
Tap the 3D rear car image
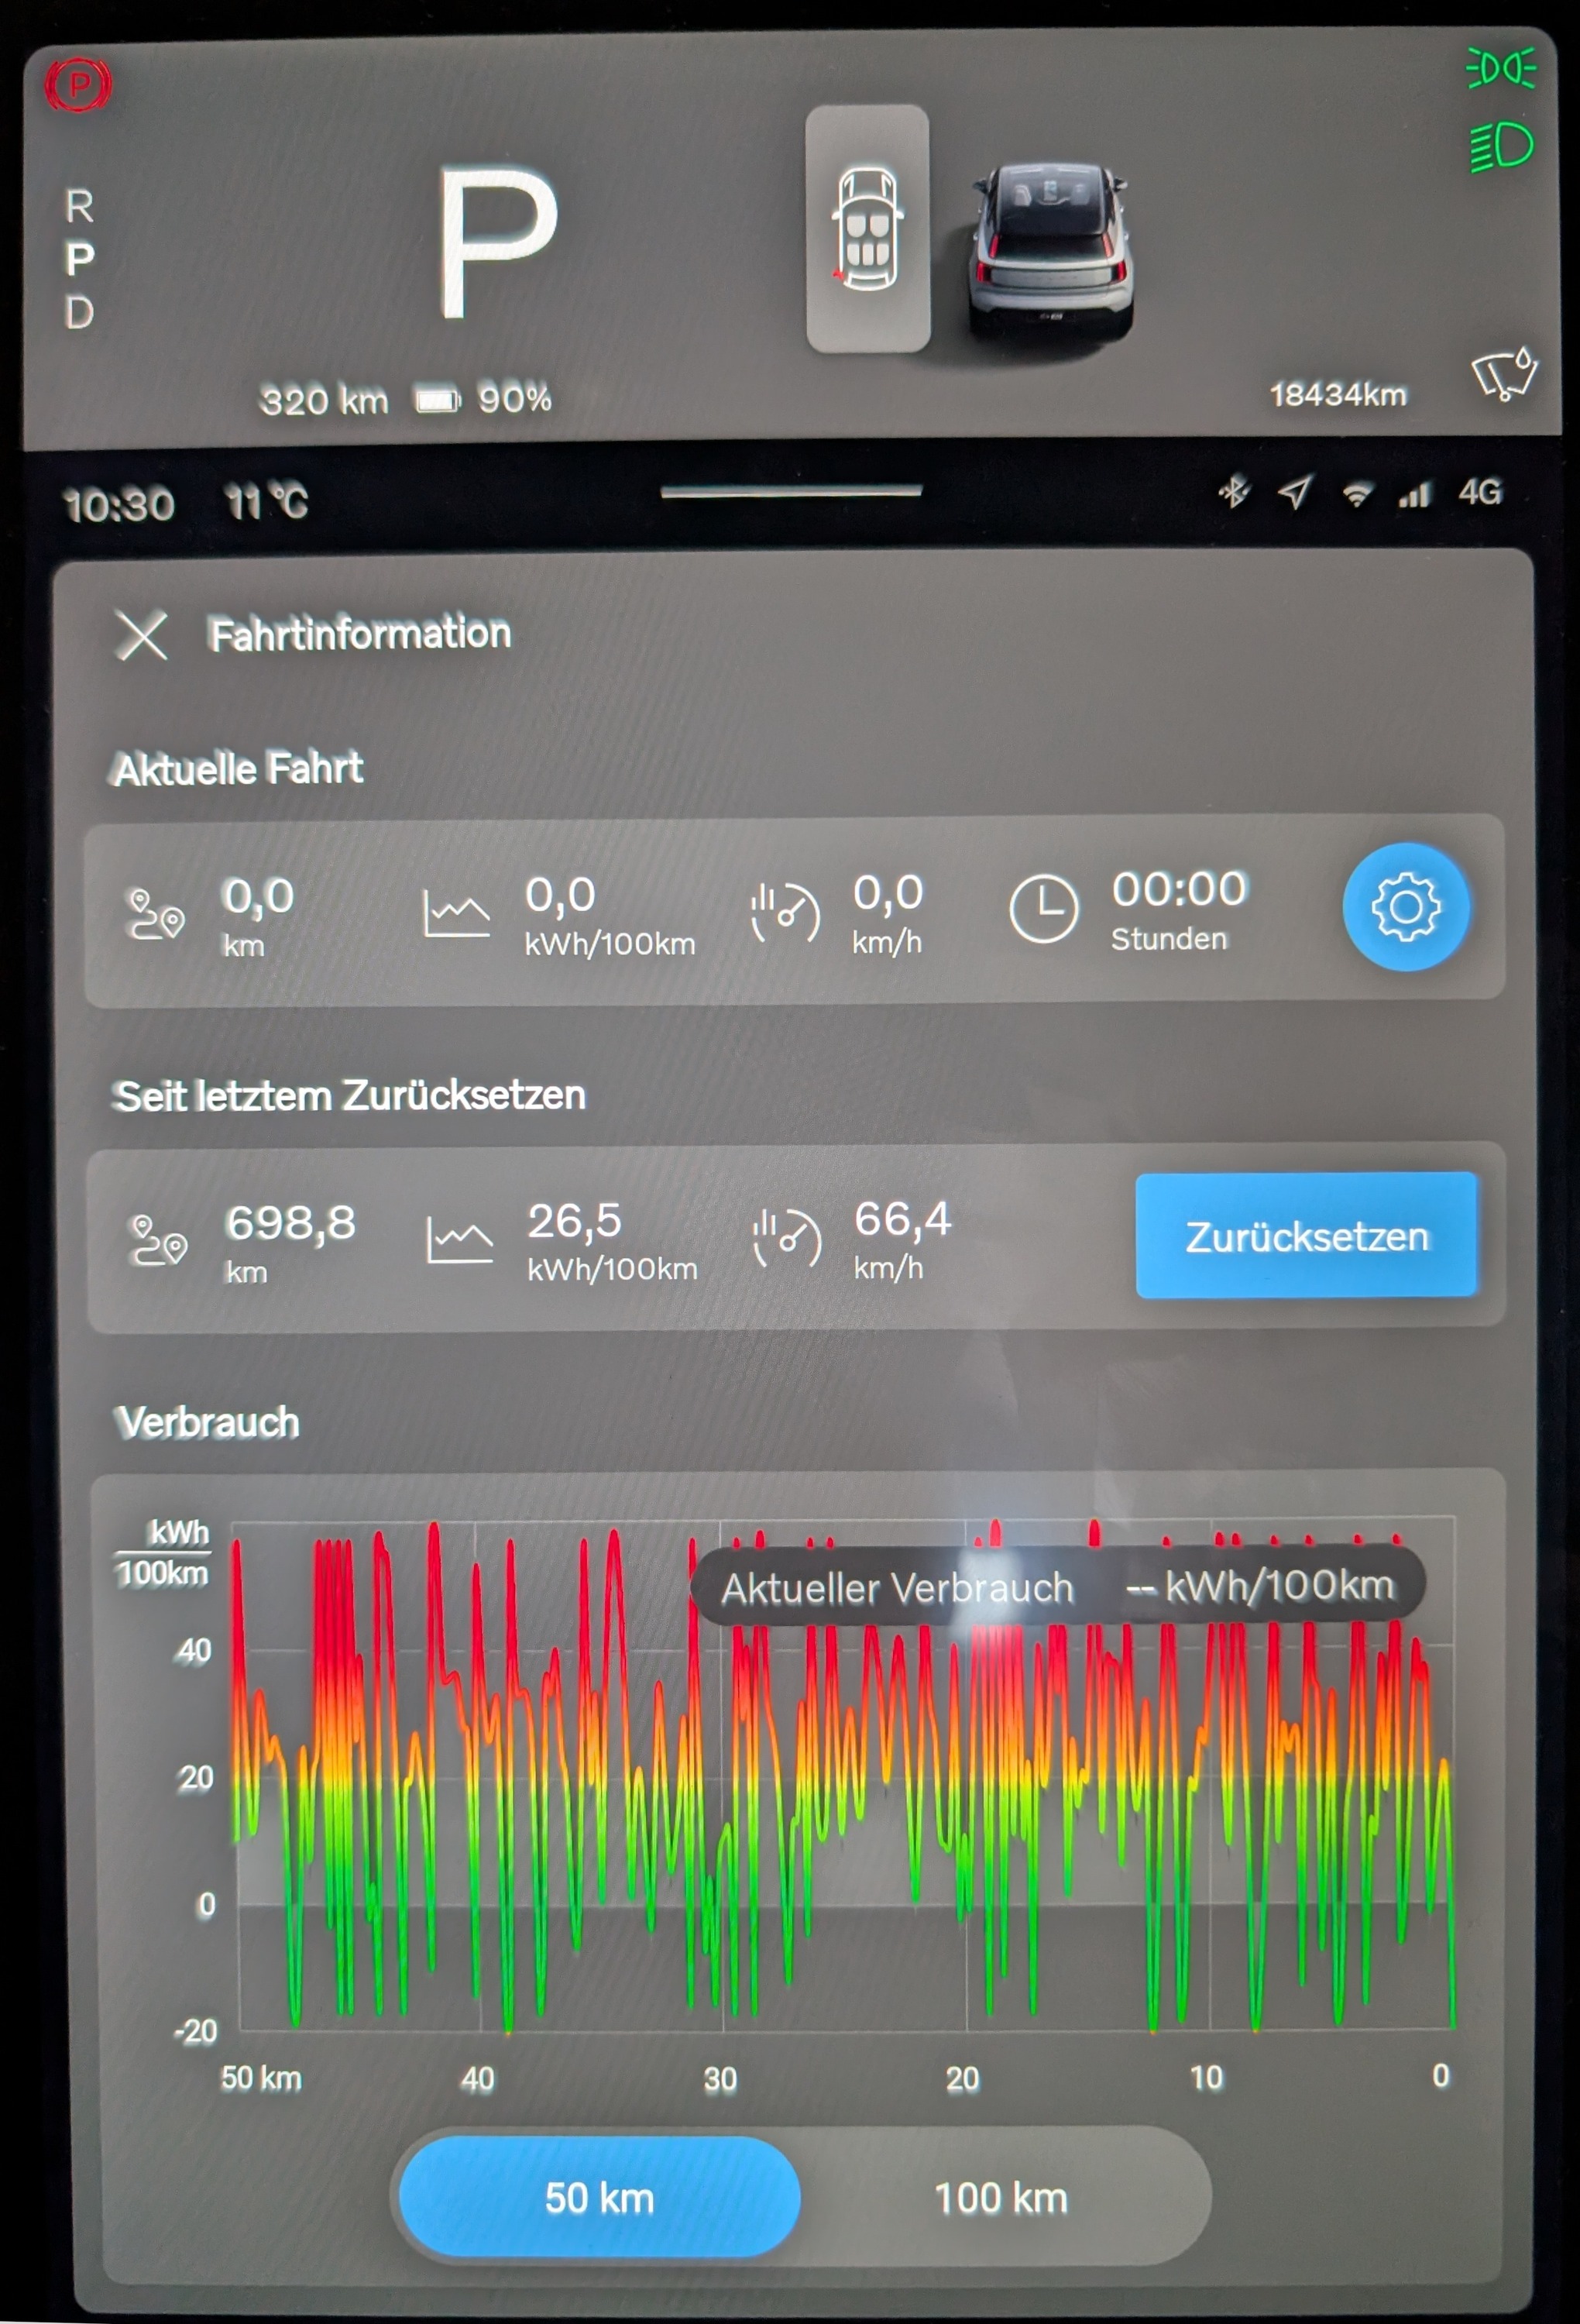1050,250
